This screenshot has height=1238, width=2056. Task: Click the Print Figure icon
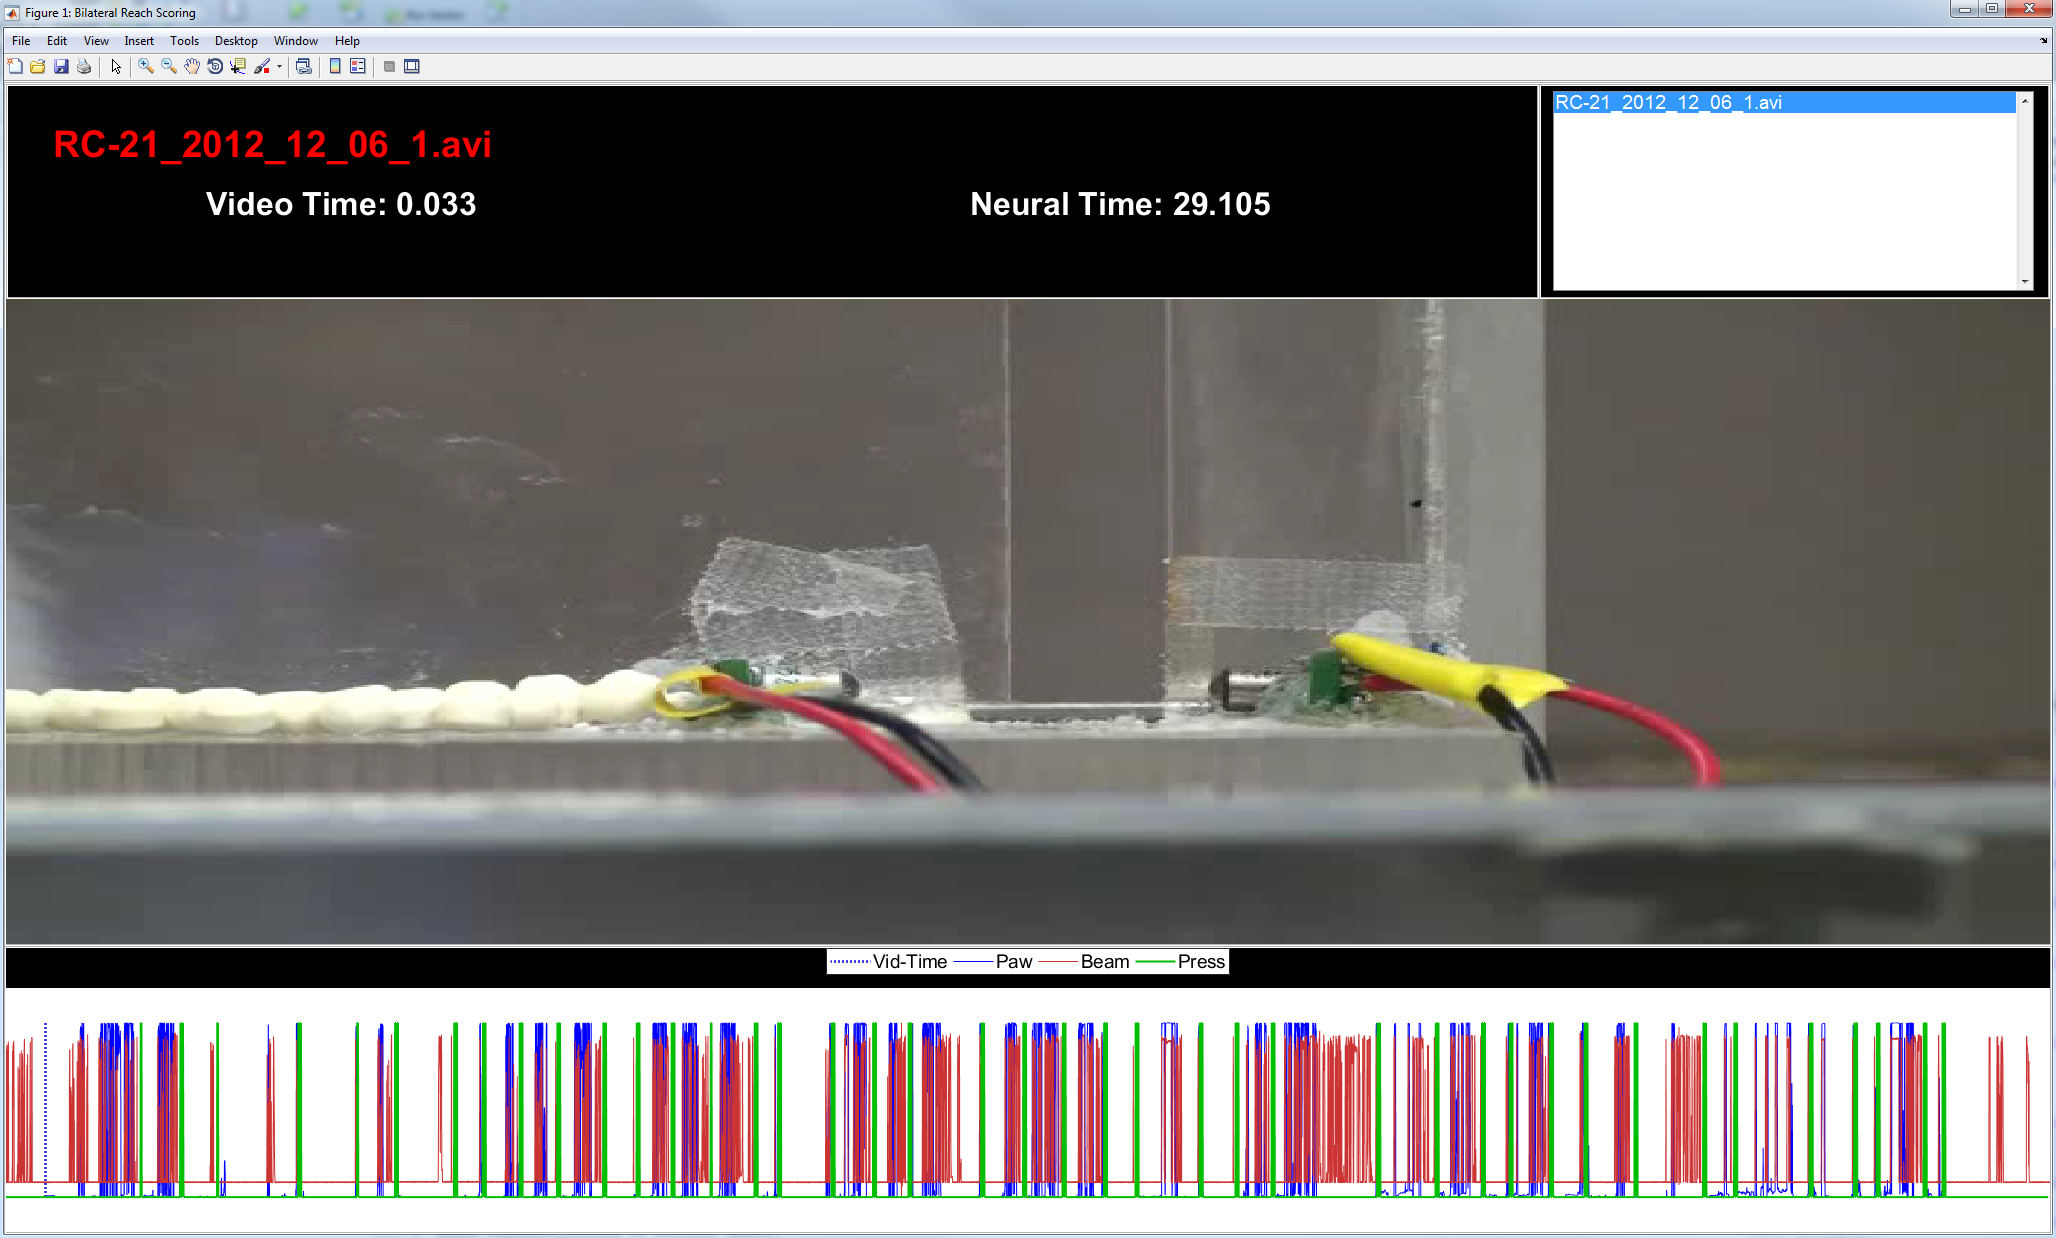pyautogui.click(x=84, y=66)
